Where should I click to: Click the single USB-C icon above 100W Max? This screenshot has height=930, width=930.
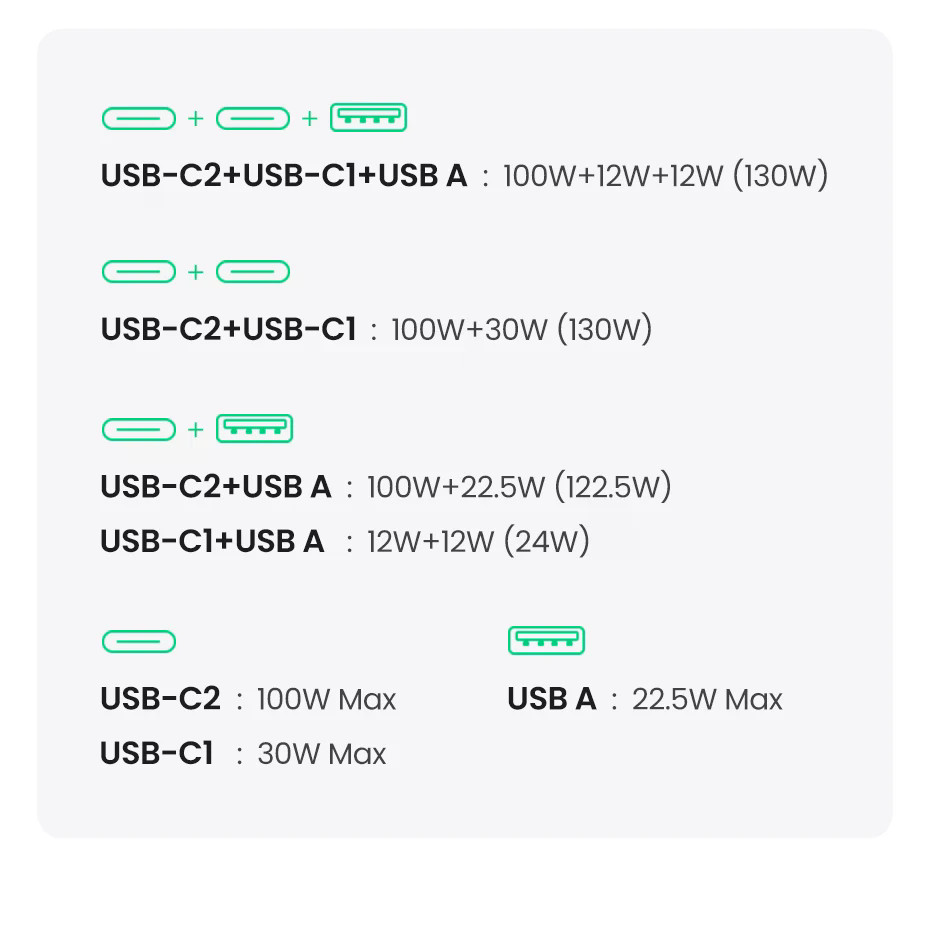point(139,641)
